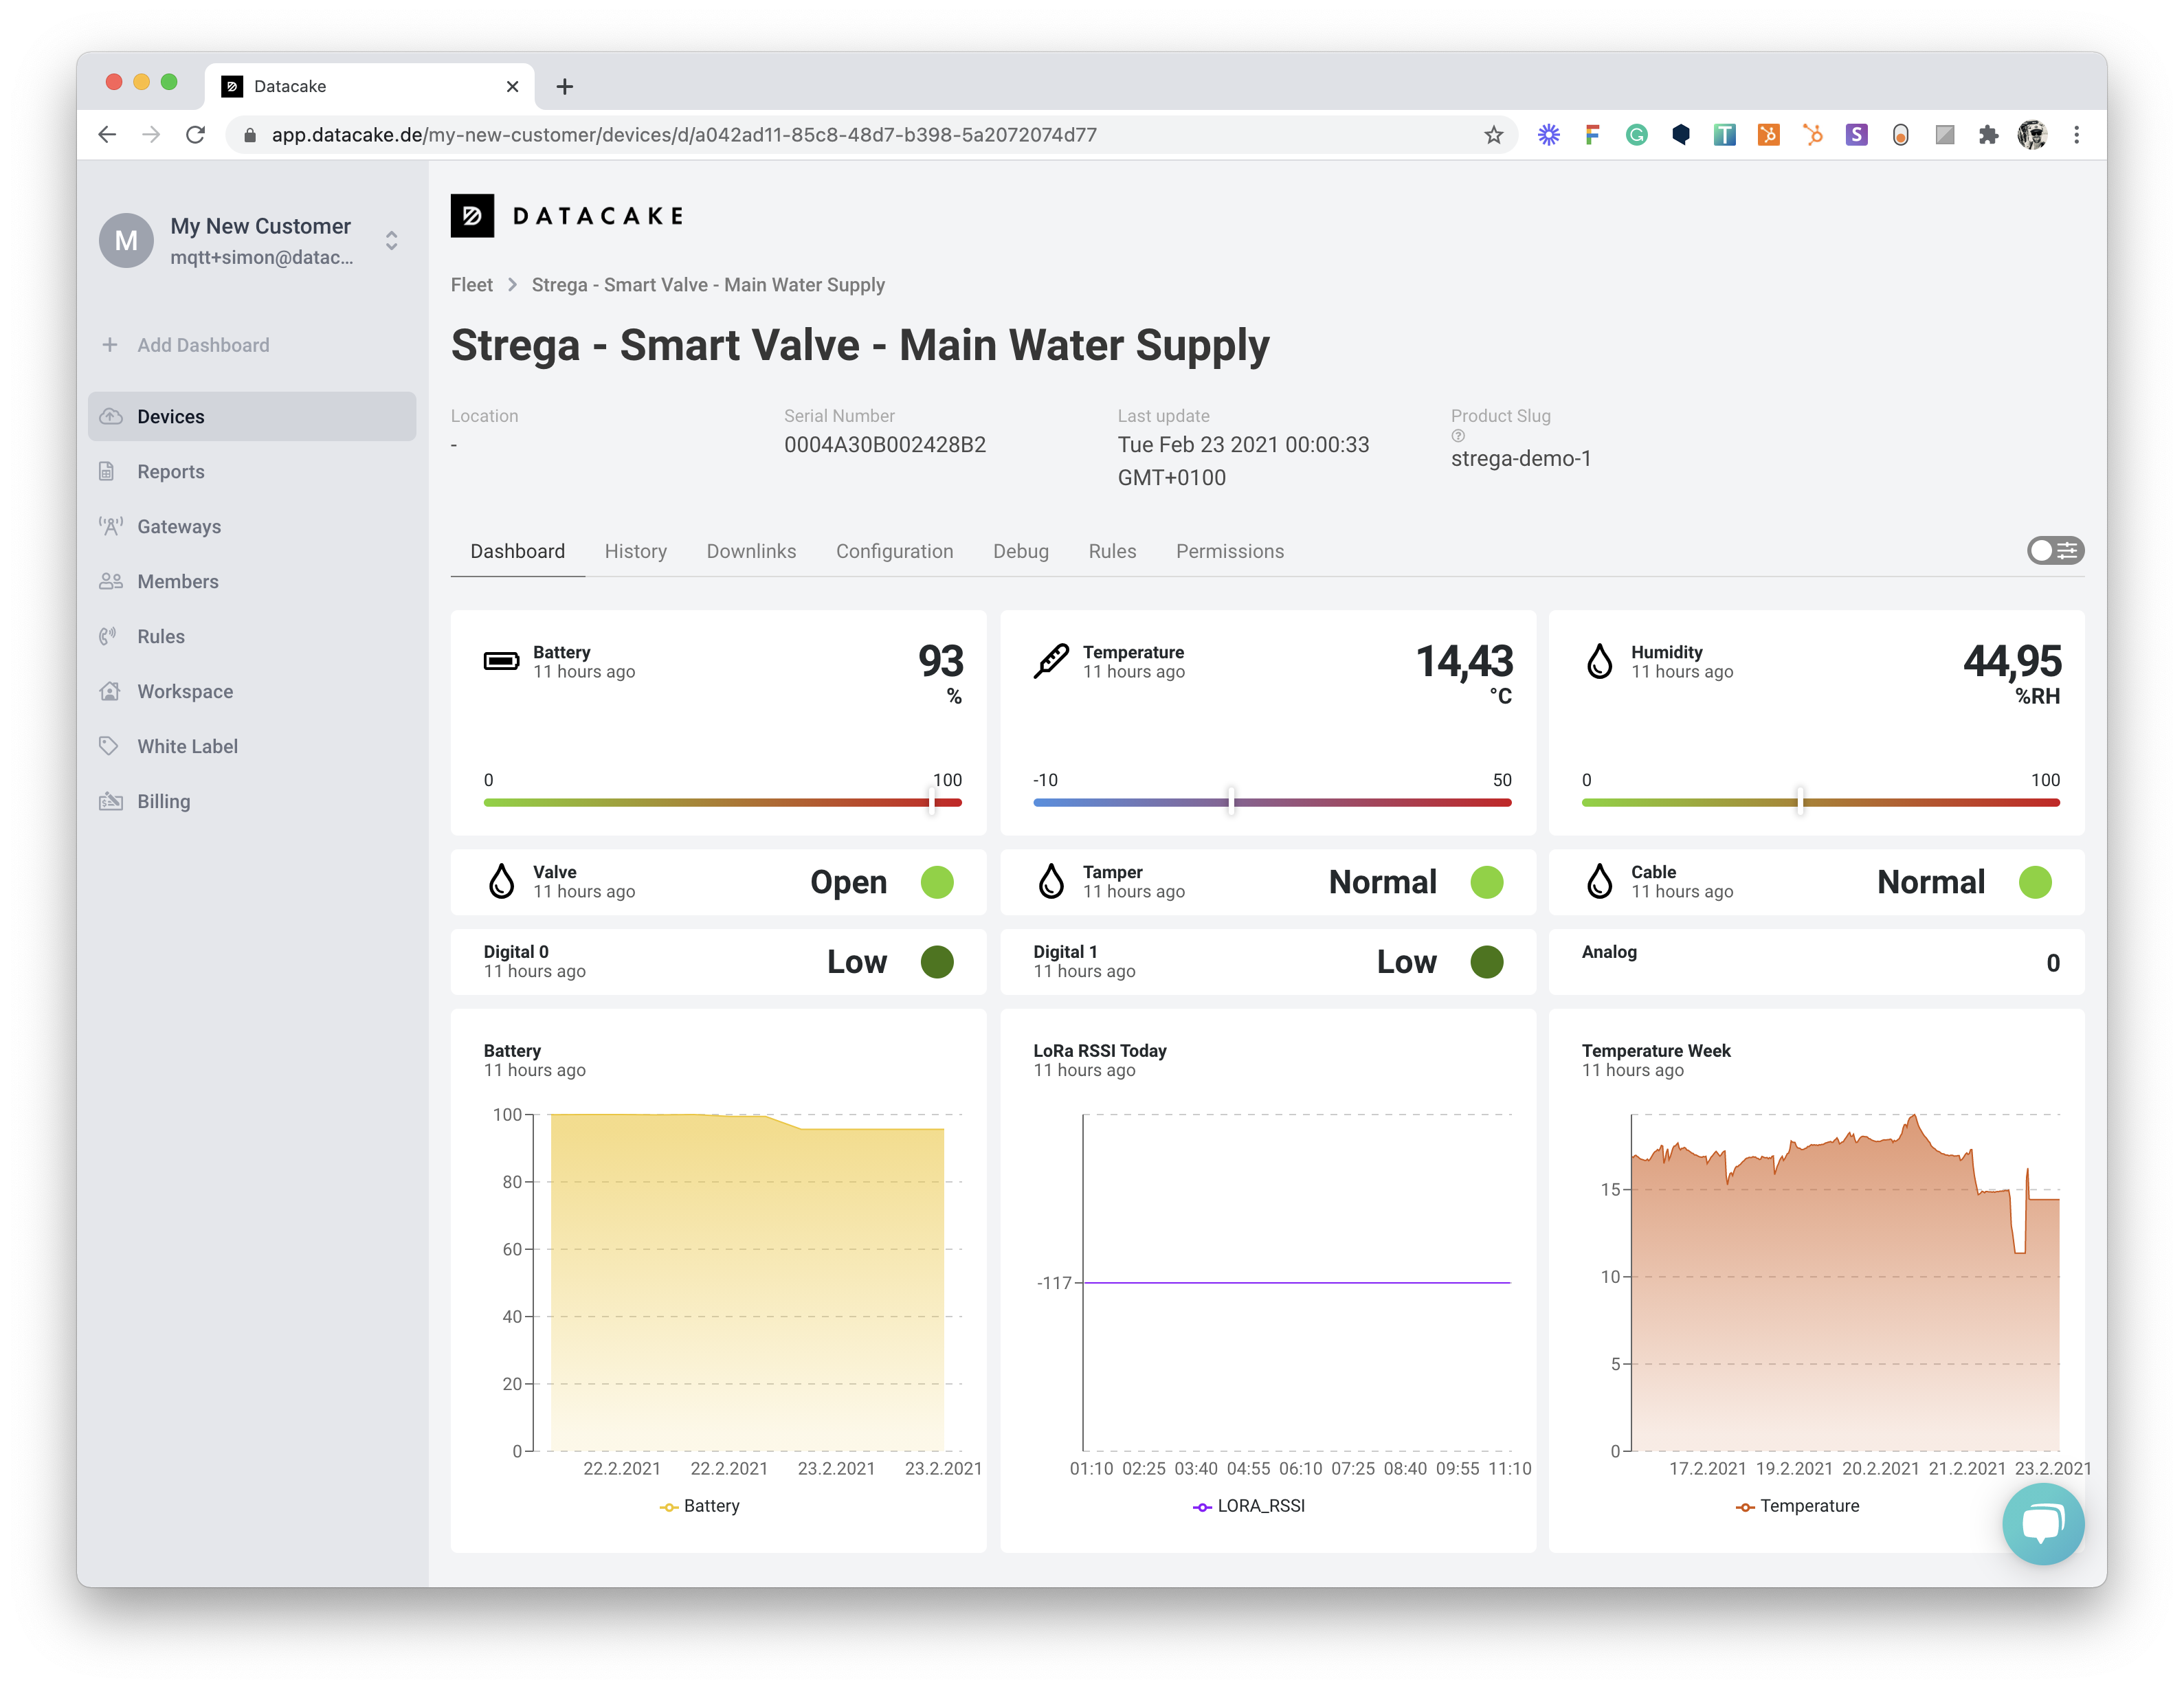Click the Battery gauge bar marker
Viewport: 2184px width, 1689px height.
tap(931, 801)
